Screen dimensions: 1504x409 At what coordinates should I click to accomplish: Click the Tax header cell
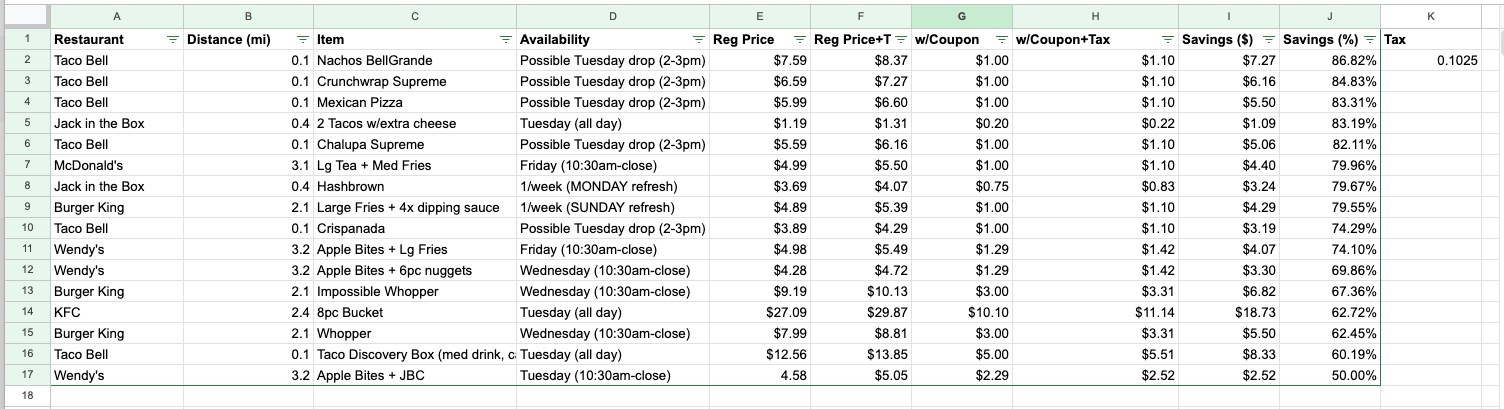click(1431, 40)
